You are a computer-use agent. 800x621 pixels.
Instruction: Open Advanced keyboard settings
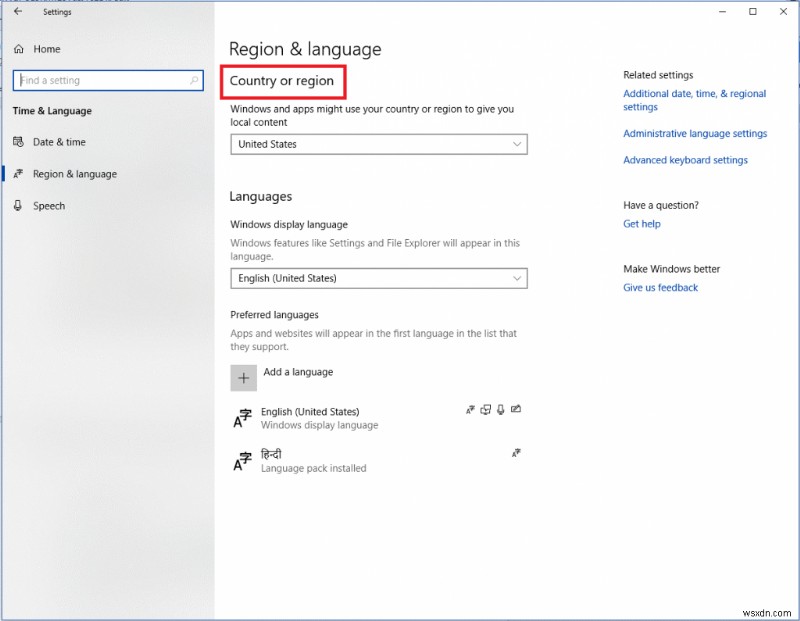685,159
